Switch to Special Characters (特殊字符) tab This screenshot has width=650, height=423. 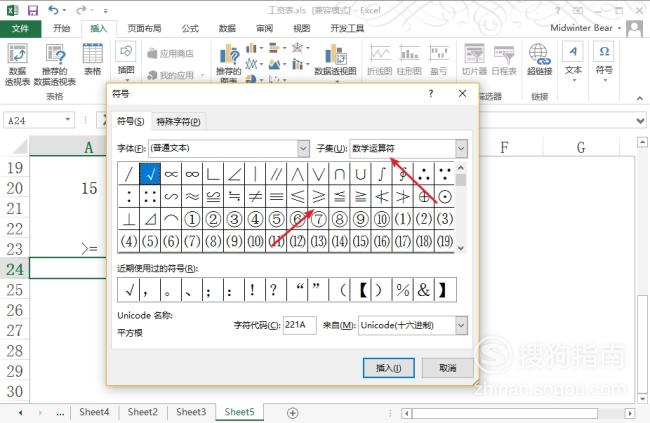pos(178,122)
